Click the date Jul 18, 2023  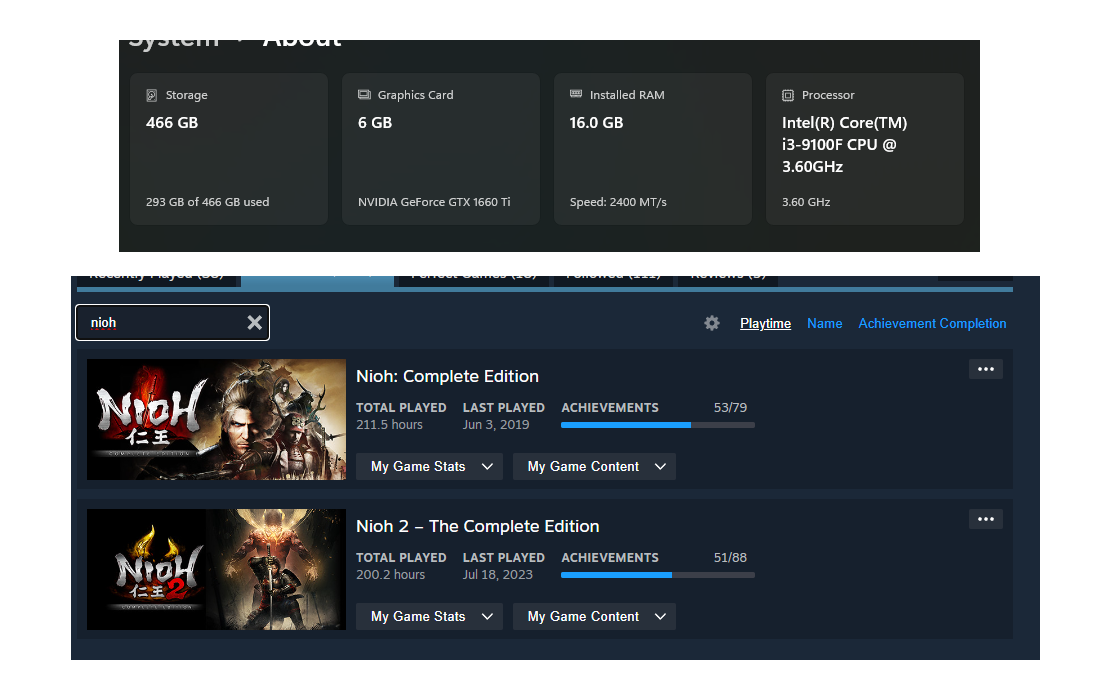click(497, 575)
